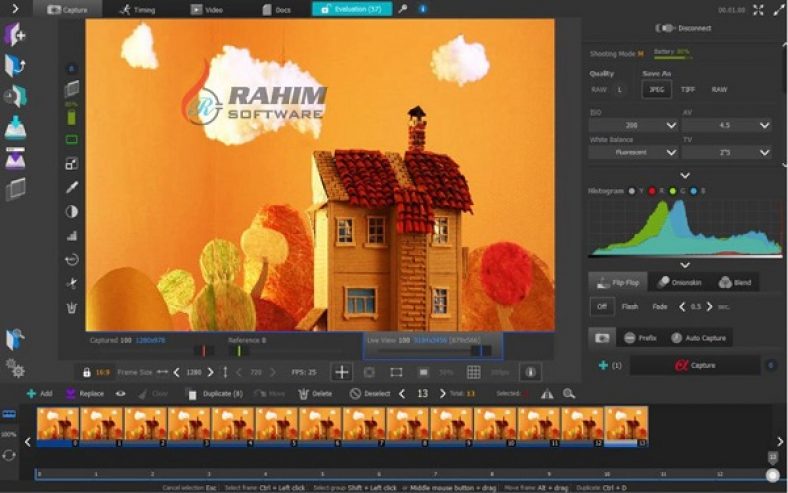This screenshot has height=493, width=788.
Task: Click the key icon in top bar
Action: [x=403, y=9]
